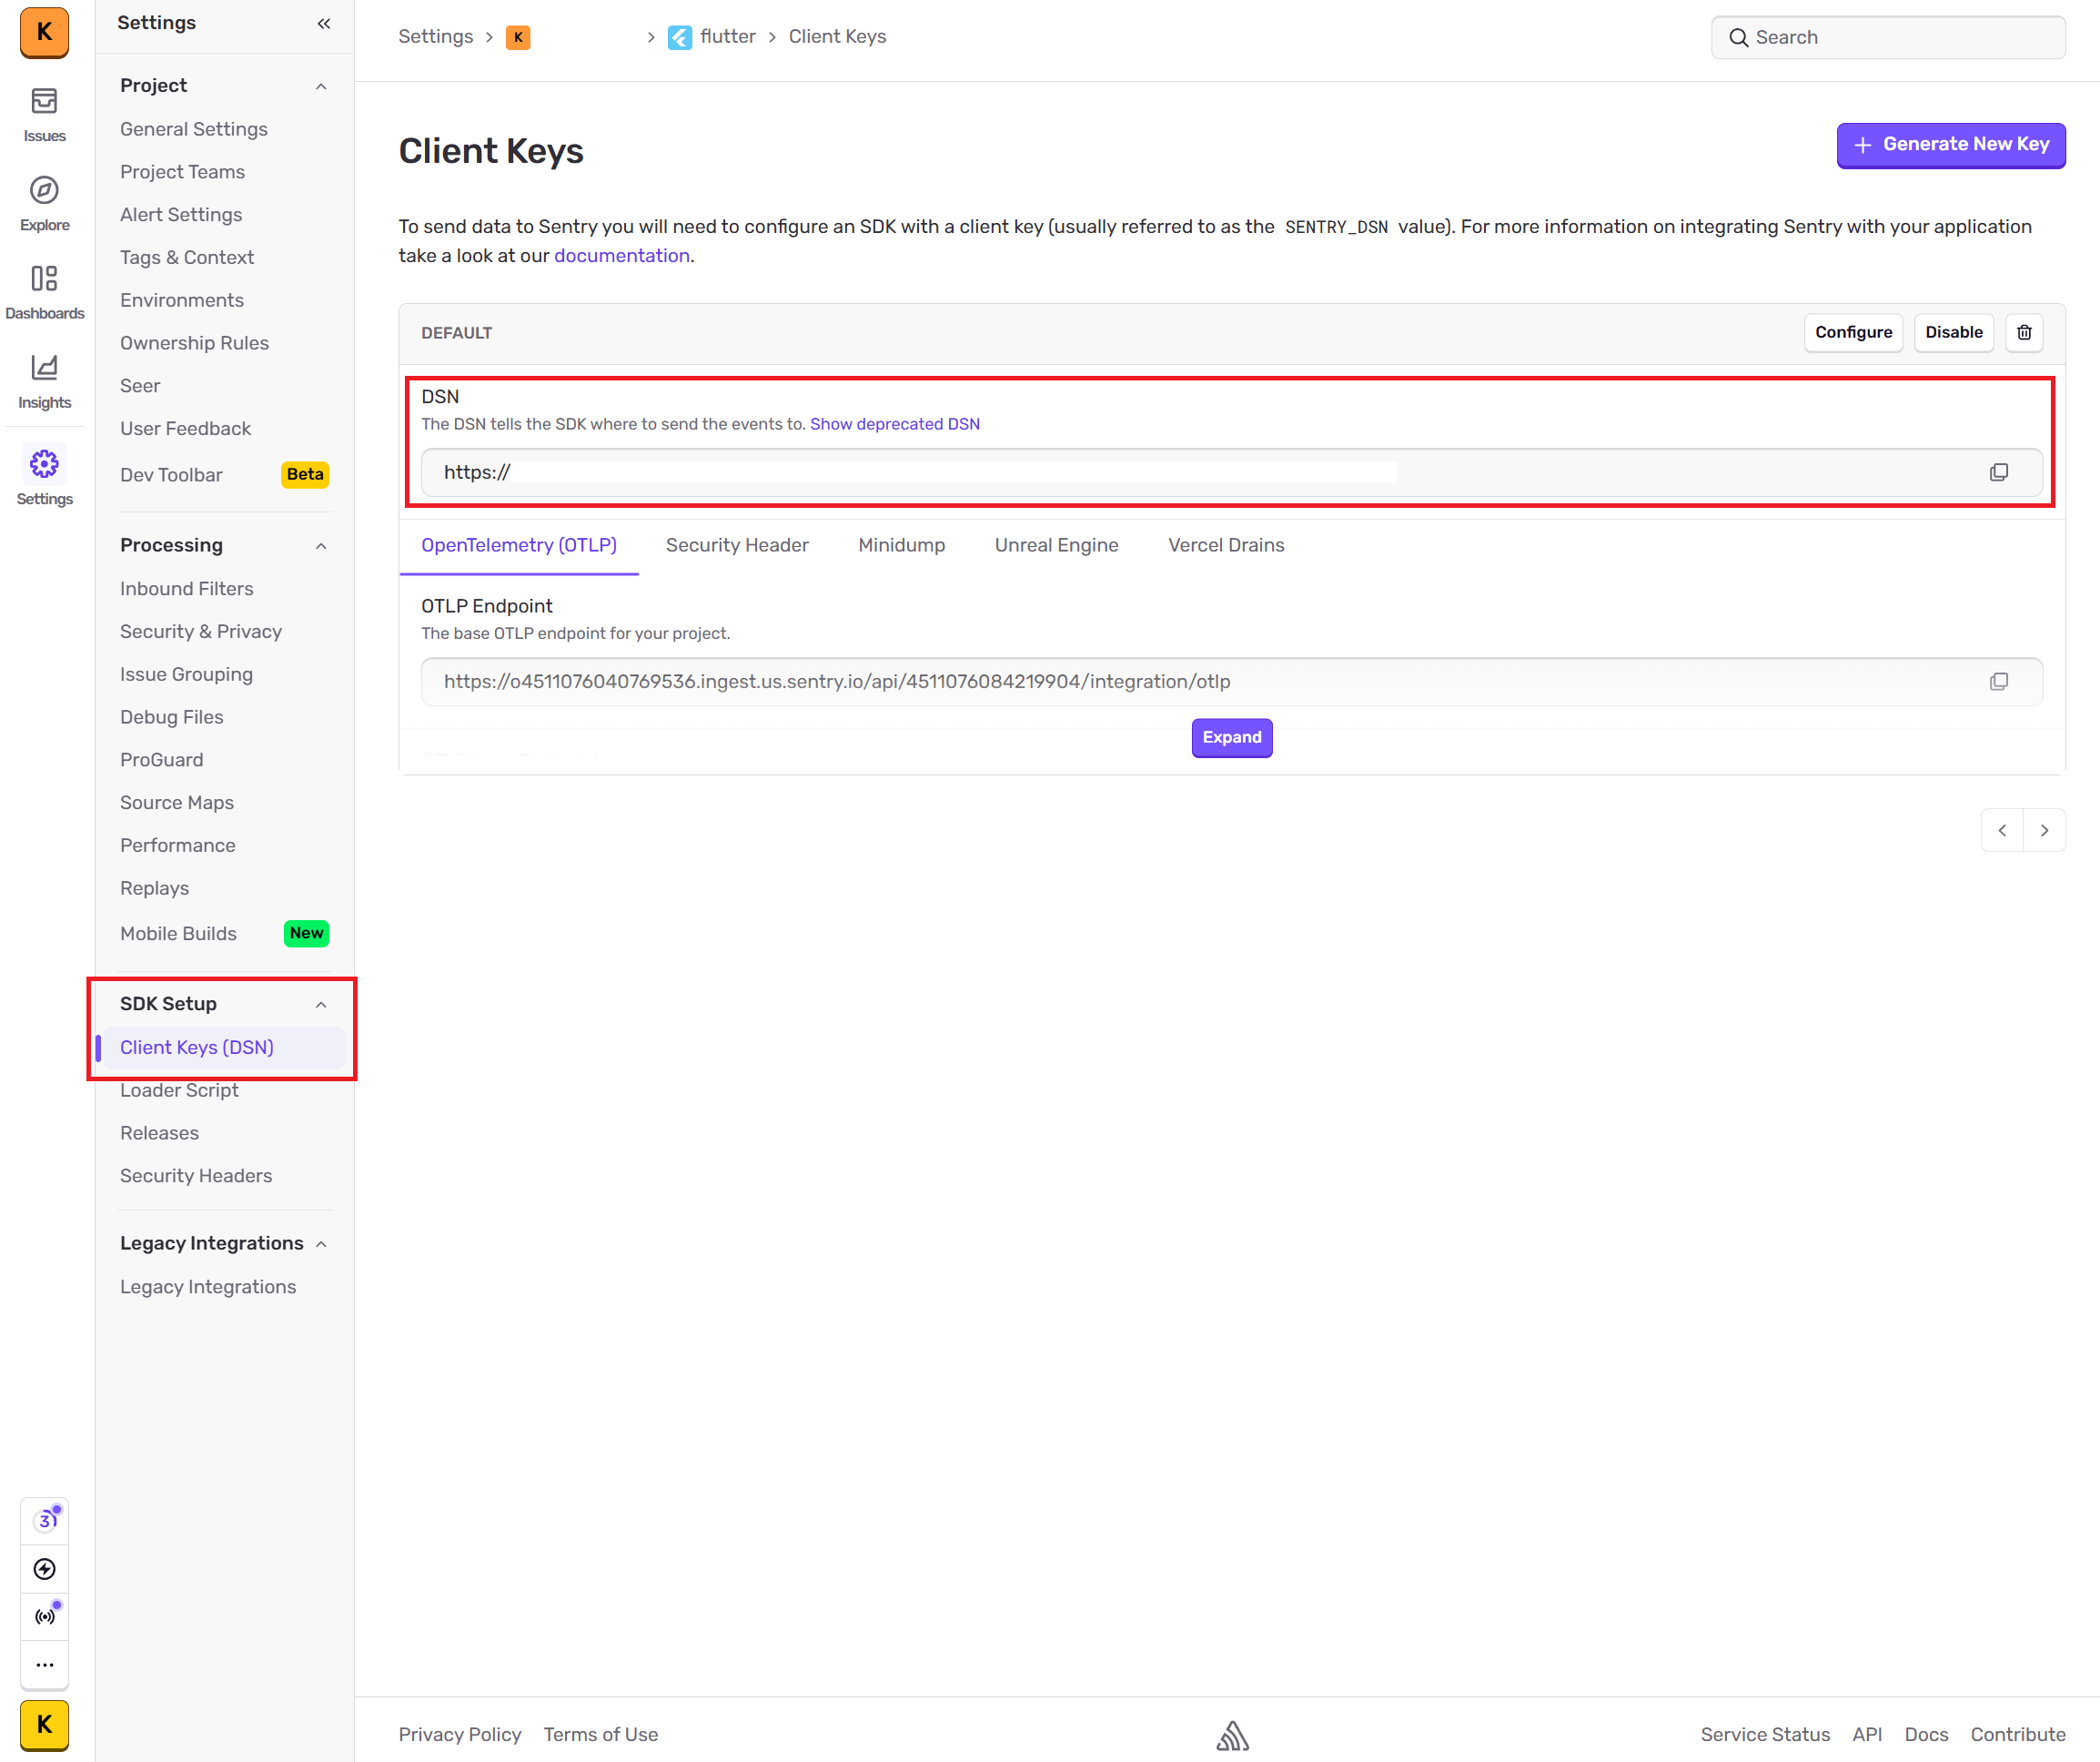Open Issue Grouping
This screenshot has height=1762, width=2100.
tap(186, 675)
